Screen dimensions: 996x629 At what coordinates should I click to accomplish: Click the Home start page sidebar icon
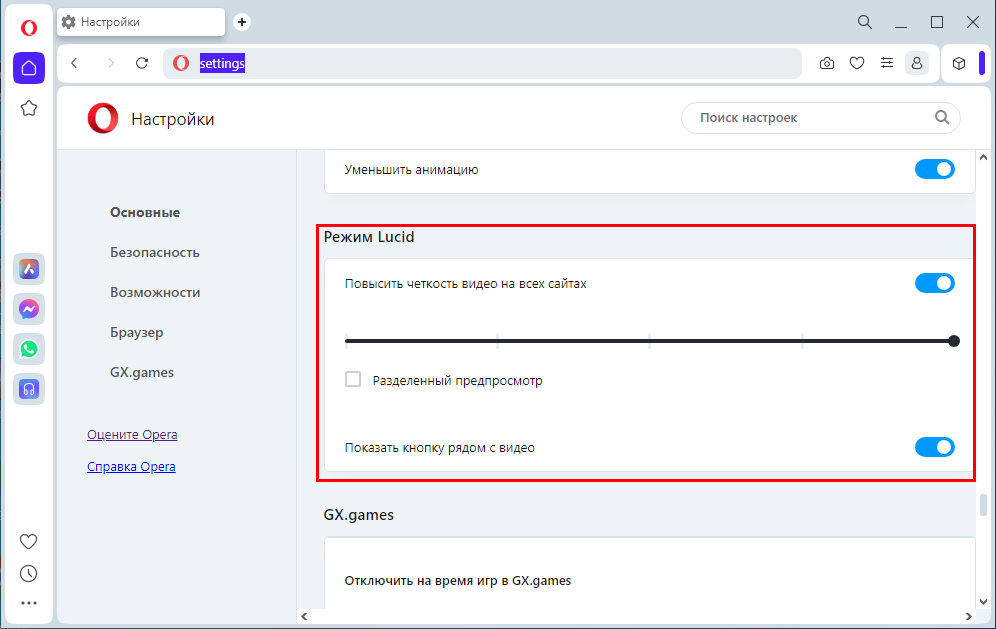coord(29,68)
